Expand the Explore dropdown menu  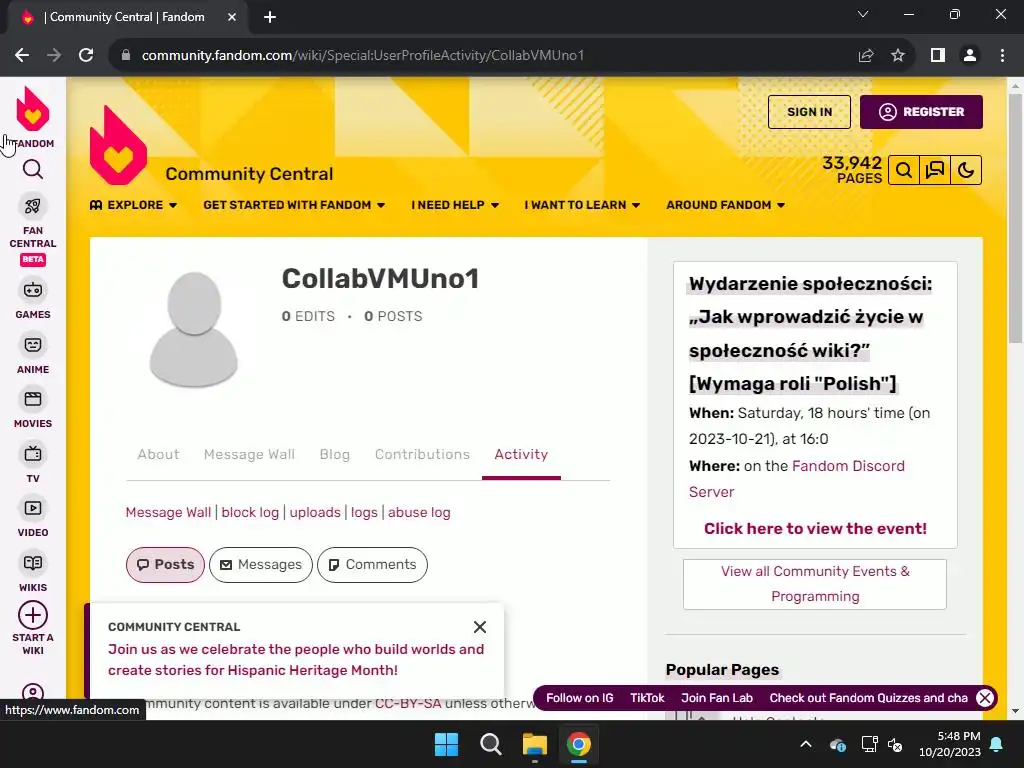click(x=134, y=205)
